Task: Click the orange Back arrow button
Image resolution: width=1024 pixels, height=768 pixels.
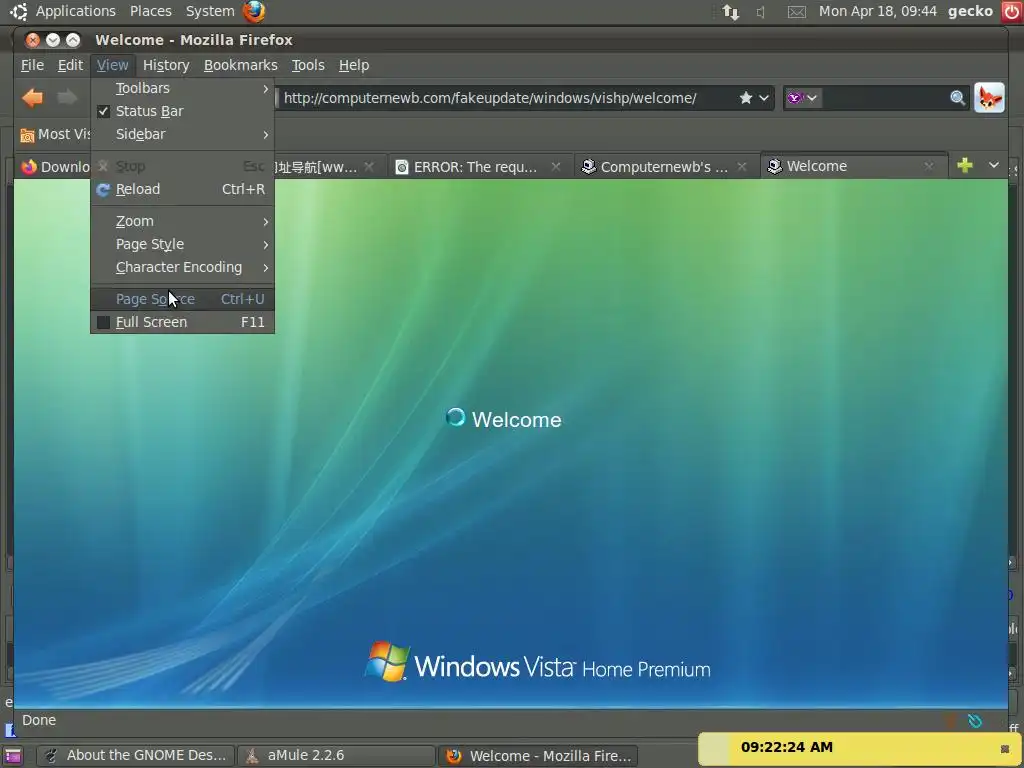Action: [x=32, y=98]
